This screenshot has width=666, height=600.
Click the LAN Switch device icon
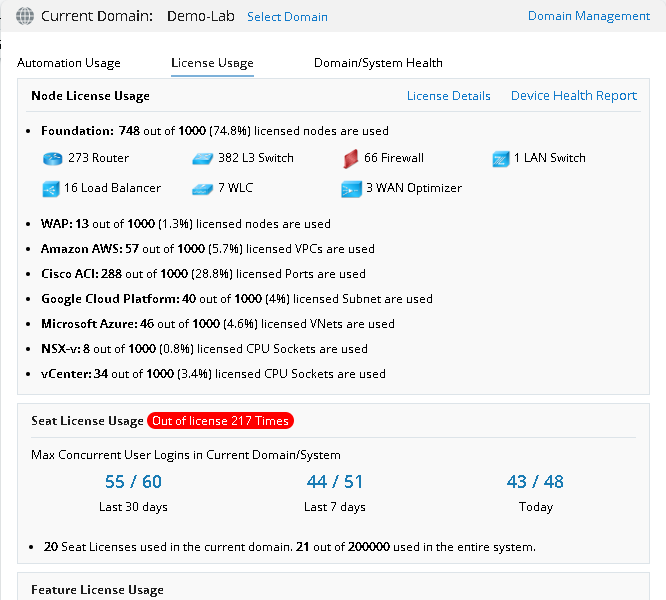(x=501, y=159)
